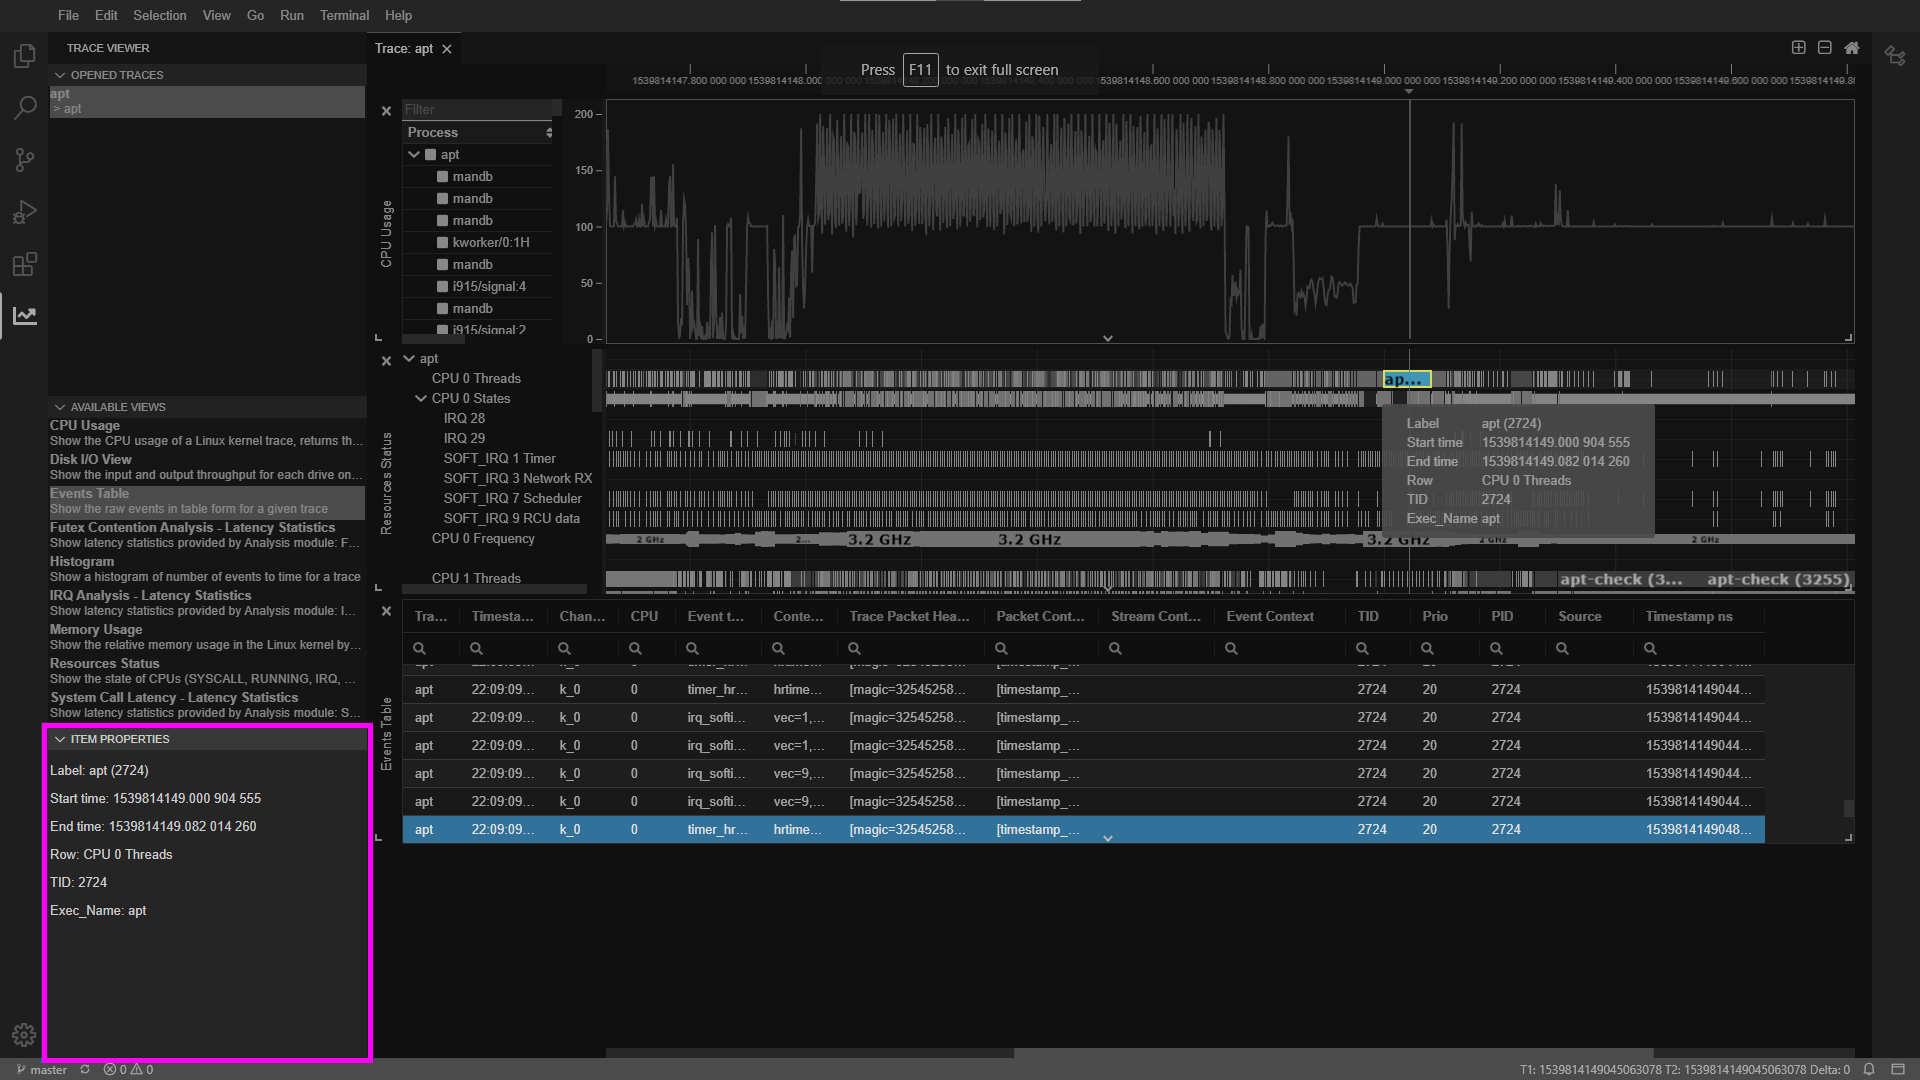Open the Source Control icon
Image resolution: width=1920 pixels, height=1080 pixels.
pos(24,160)
